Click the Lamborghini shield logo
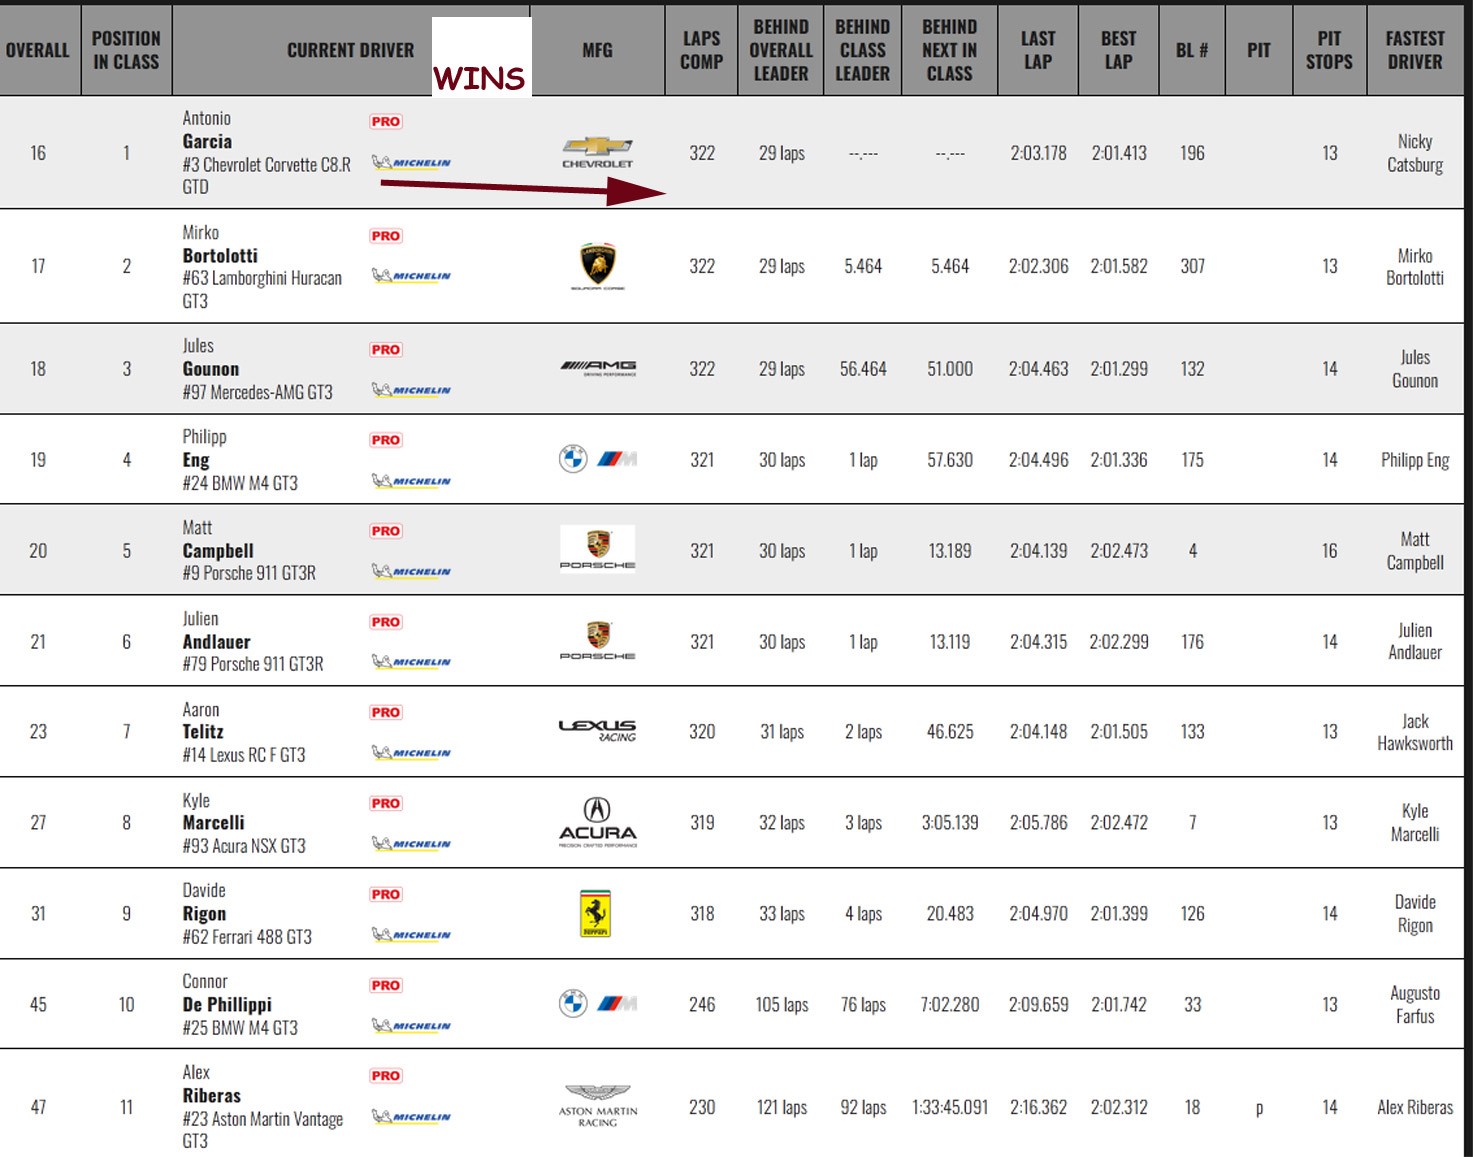1473x1157 pixels. pos(598,266)
